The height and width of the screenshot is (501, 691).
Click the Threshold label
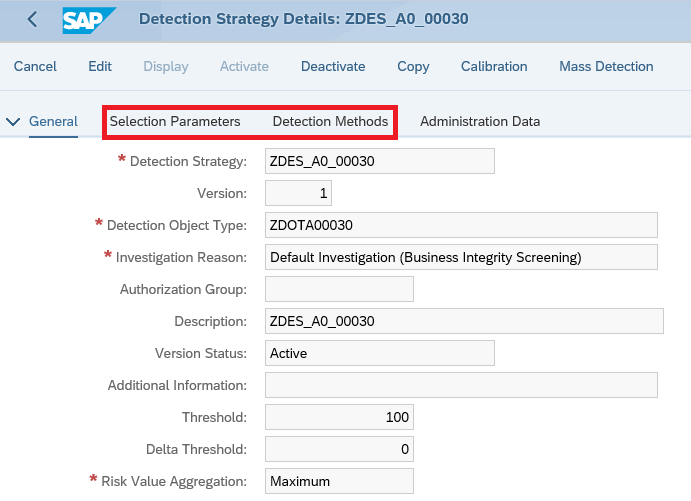[215, 417]
